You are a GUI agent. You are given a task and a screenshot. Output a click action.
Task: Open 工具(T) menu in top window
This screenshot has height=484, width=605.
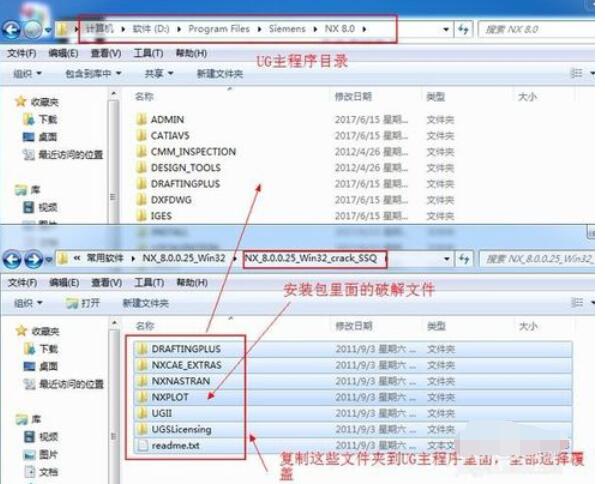[148, 53]
